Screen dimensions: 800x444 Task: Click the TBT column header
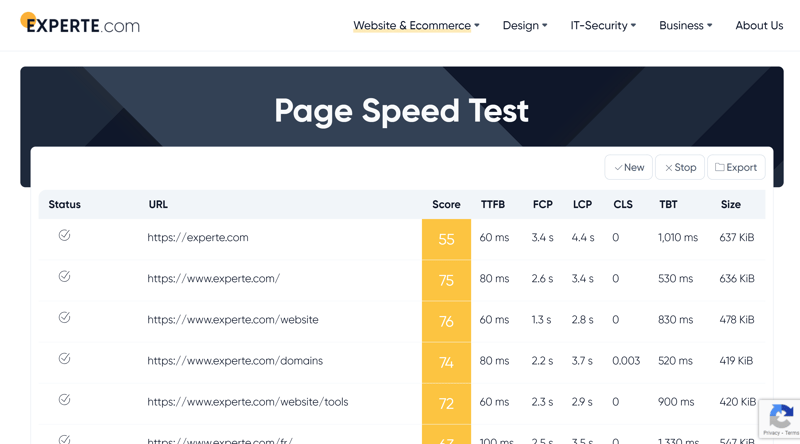click(x=668, y=205)
